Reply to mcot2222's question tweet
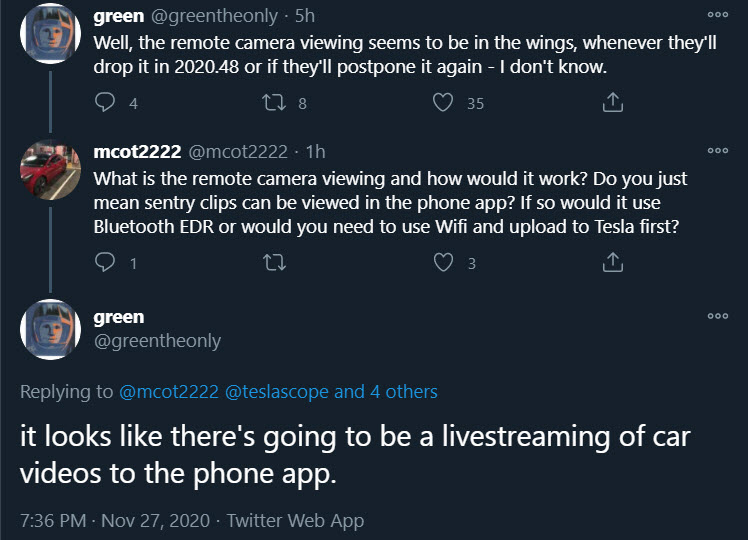 (x=105, y=262)
